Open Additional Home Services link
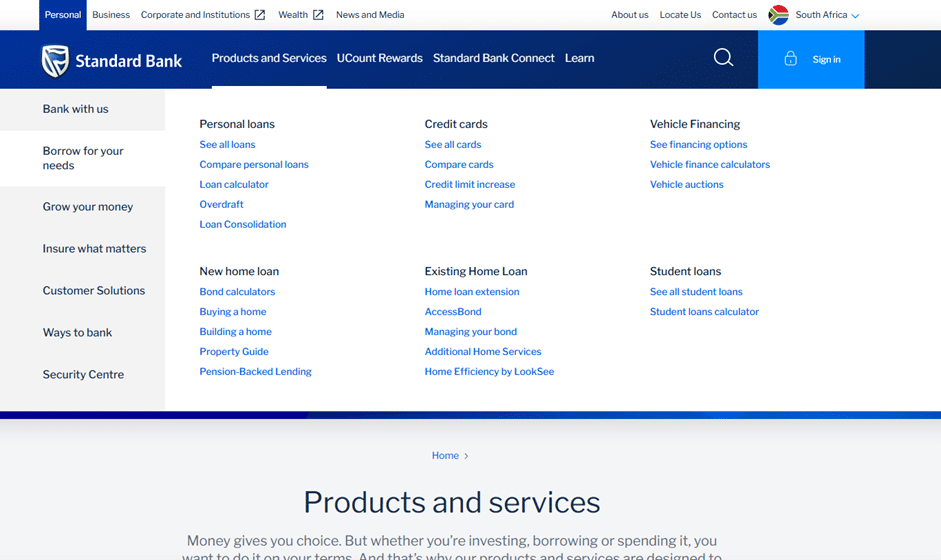 point(483,352)
